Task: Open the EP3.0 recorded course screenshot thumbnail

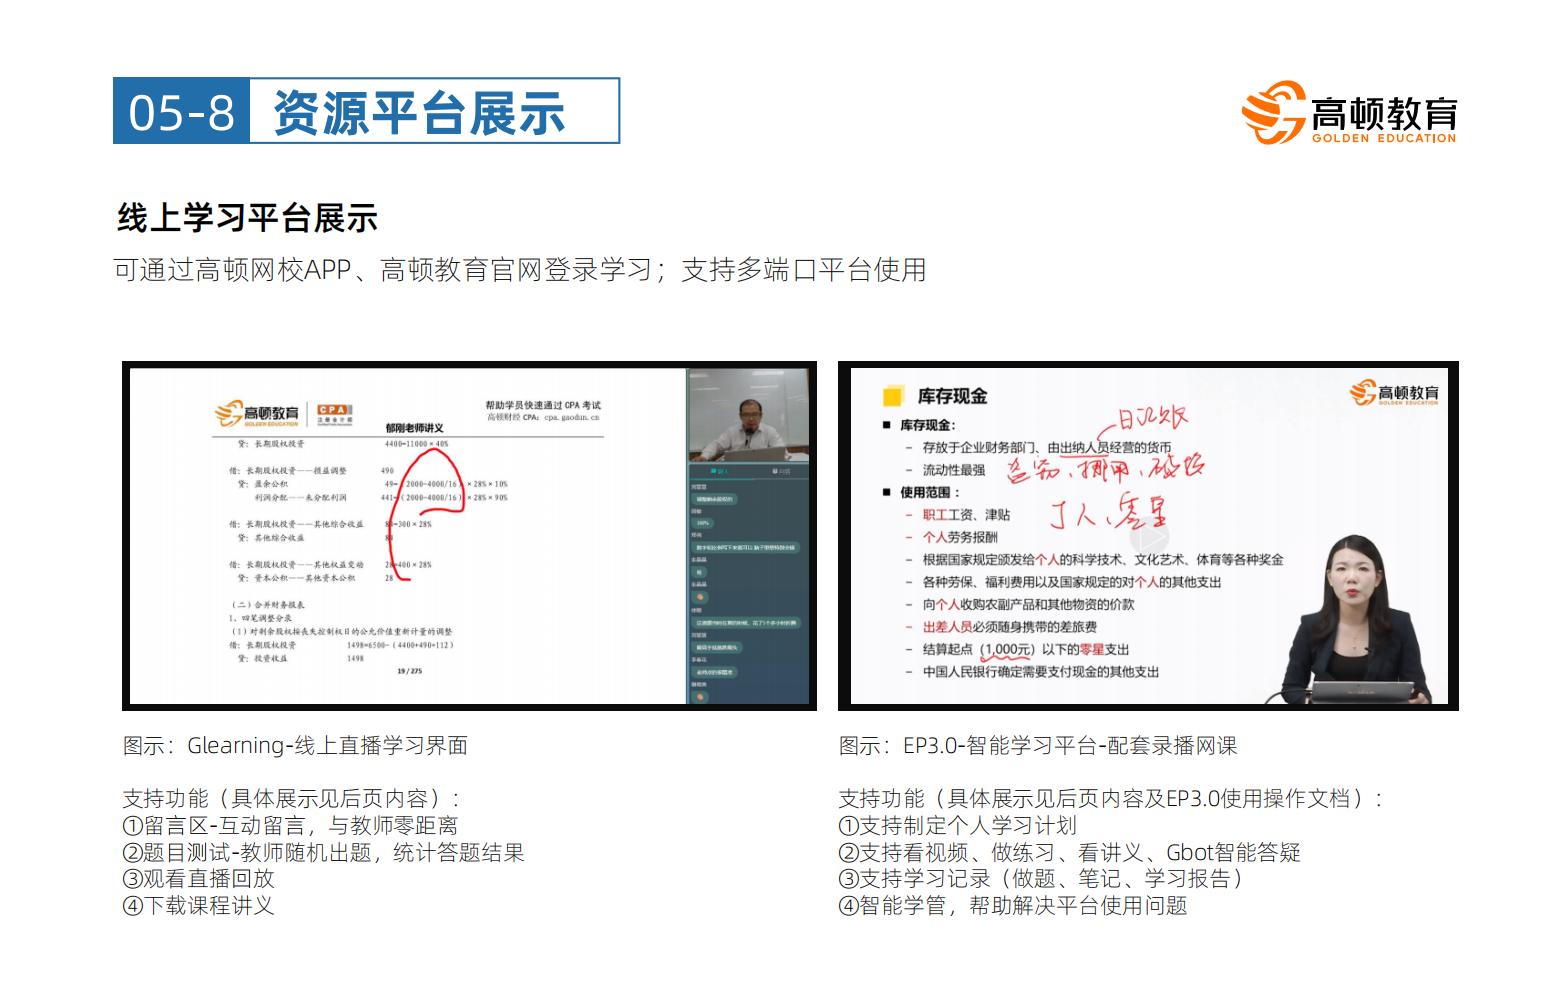Action: (1148, 536)
